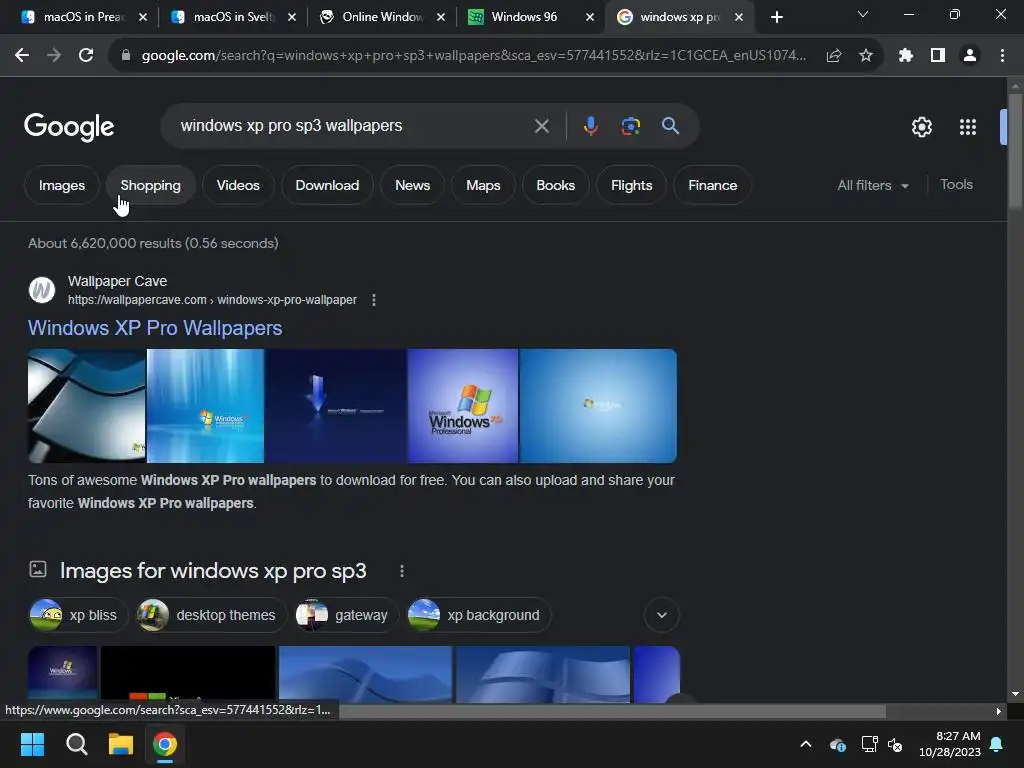Open the clock and date flyout

click(x=950, y=744)
